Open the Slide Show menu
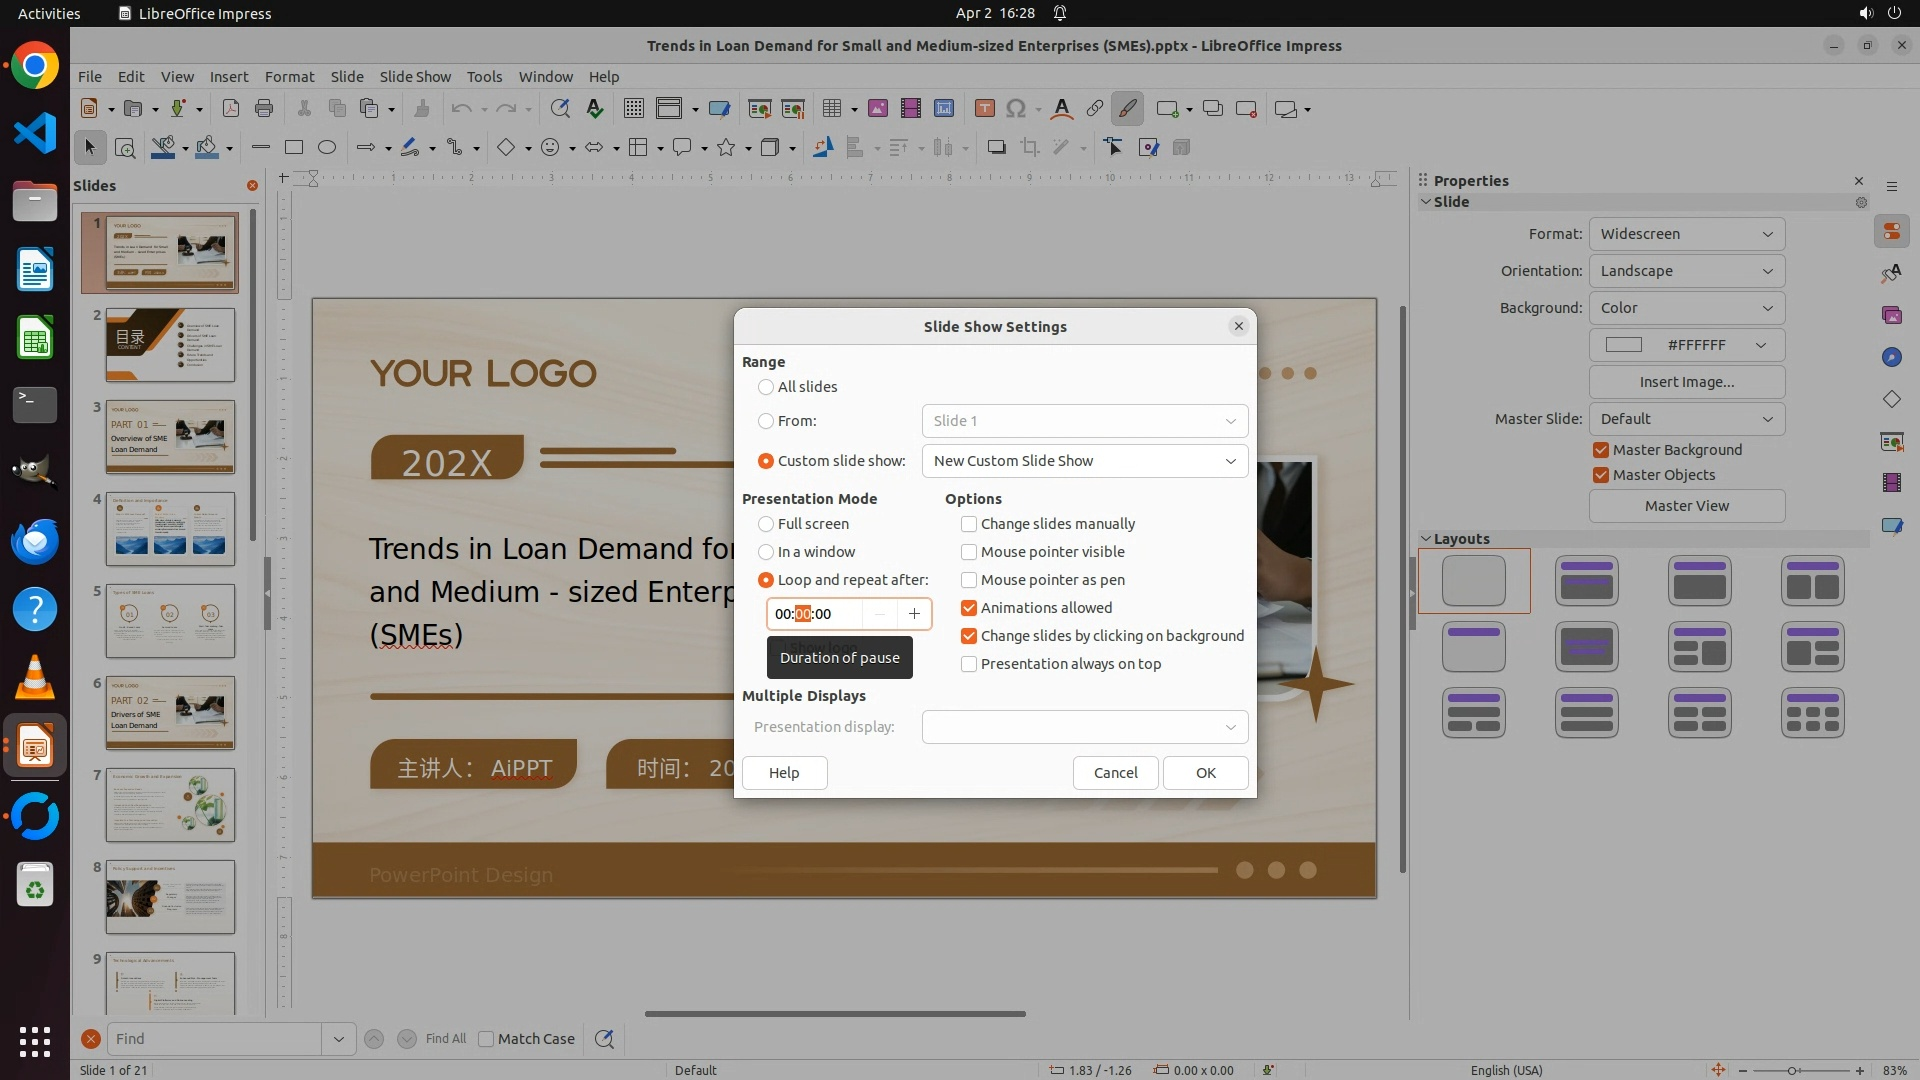The height and width of the screenshot is (1080, 1920). (x=415, y=77)
